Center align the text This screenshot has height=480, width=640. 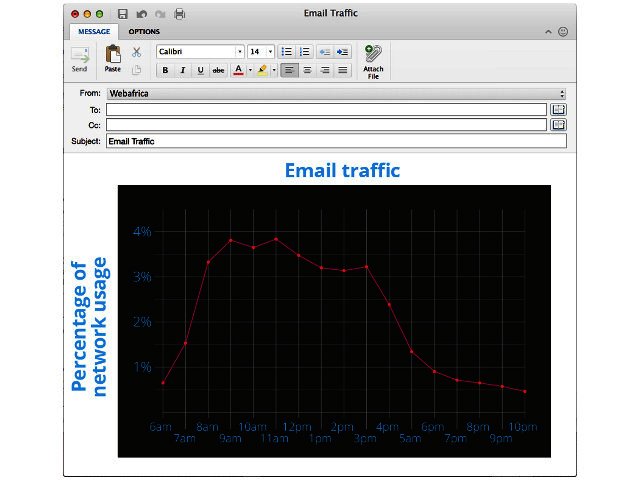pos(307,70)
